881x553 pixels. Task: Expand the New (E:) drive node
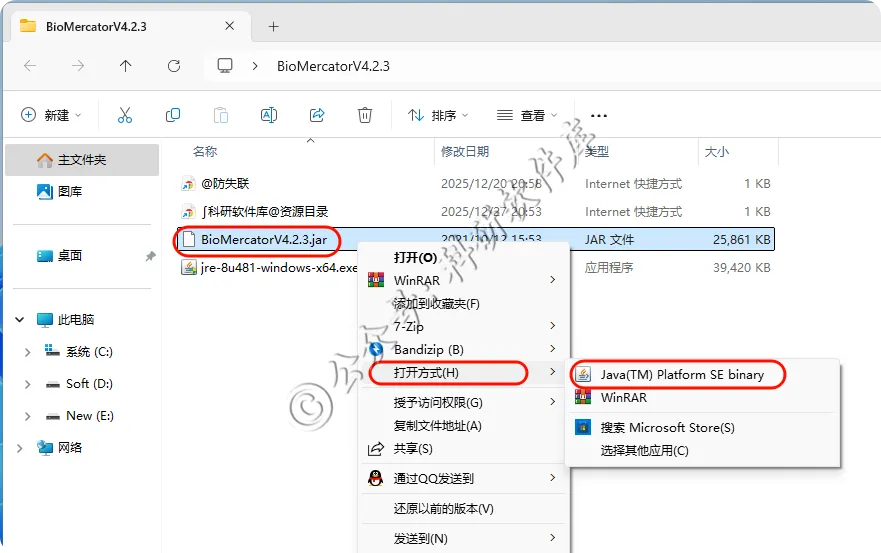coord(27,416)
